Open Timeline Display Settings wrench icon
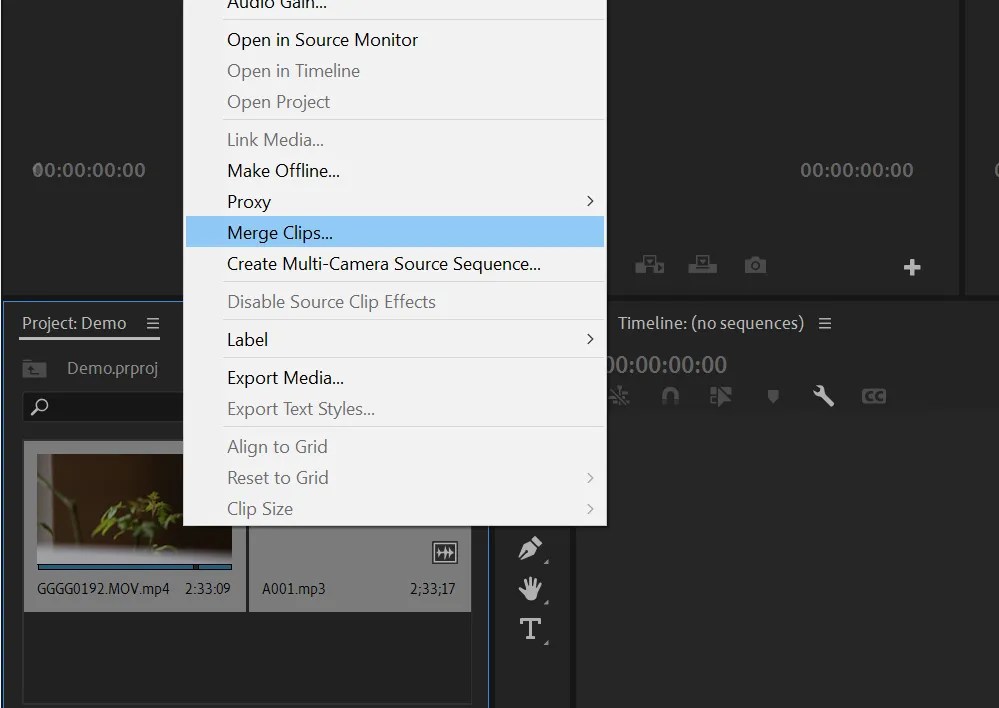999x708 pixels. click(823, 395)
